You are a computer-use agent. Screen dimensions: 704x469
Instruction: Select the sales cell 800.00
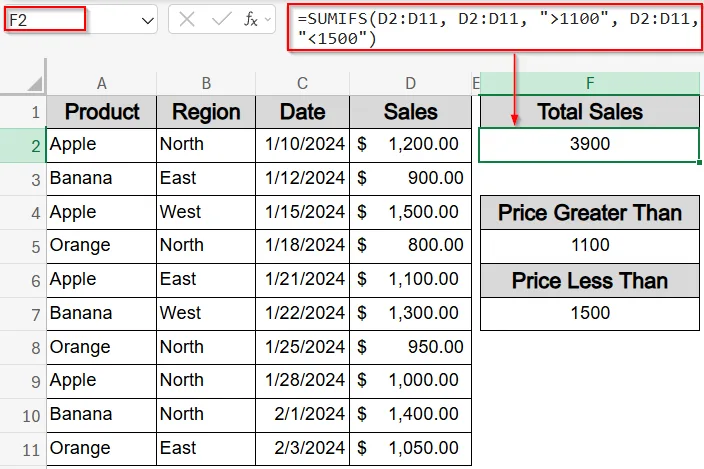coord(410,246)
